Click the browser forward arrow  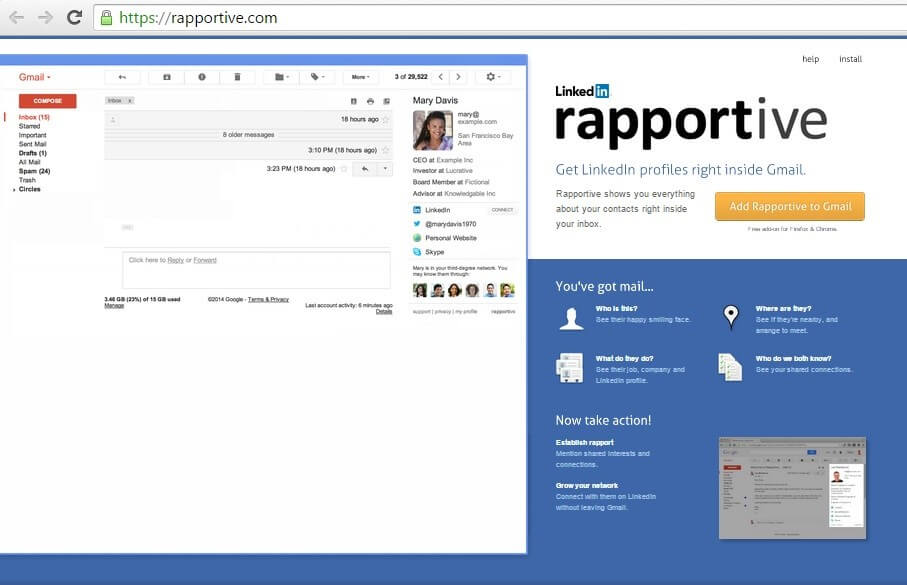click(45, 17)
